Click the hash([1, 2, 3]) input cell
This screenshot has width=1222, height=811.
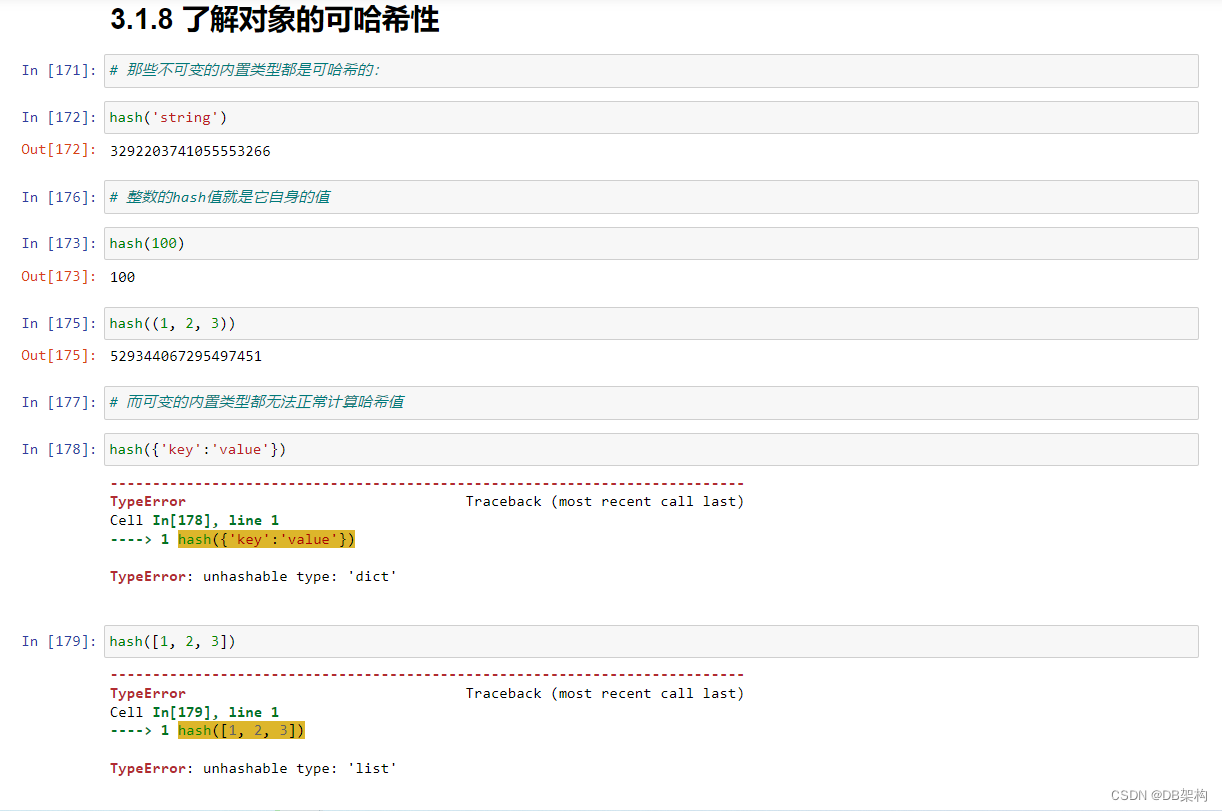click(651, 641)
